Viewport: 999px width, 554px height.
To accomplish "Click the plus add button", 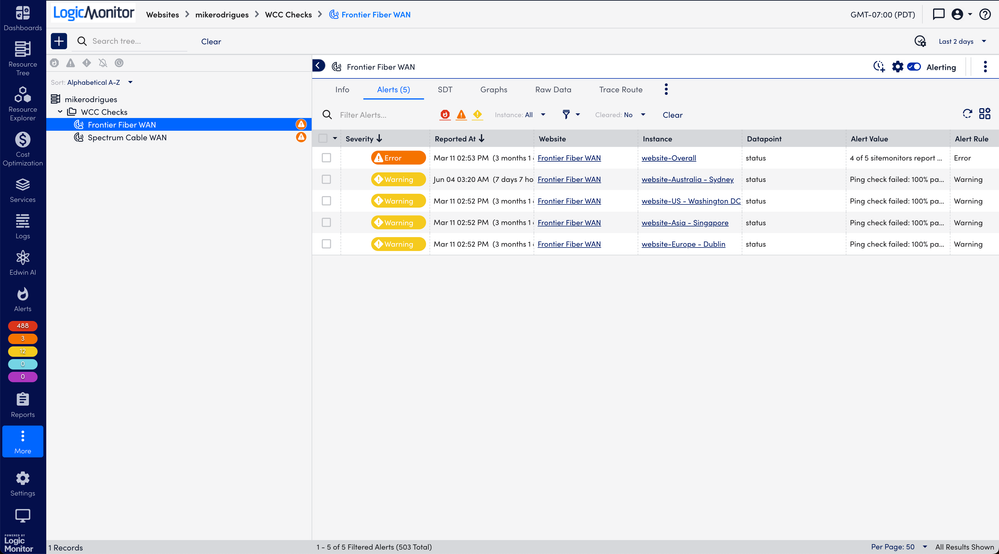I will 59,41.
